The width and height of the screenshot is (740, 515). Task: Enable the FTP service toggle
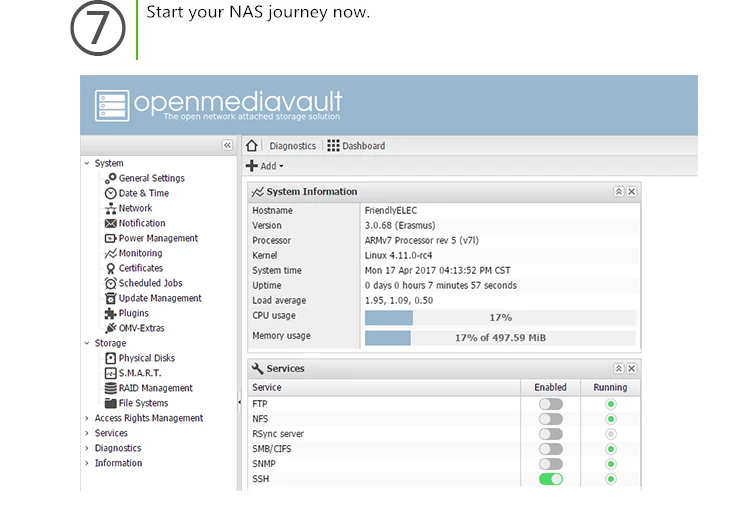pos(551,404)
